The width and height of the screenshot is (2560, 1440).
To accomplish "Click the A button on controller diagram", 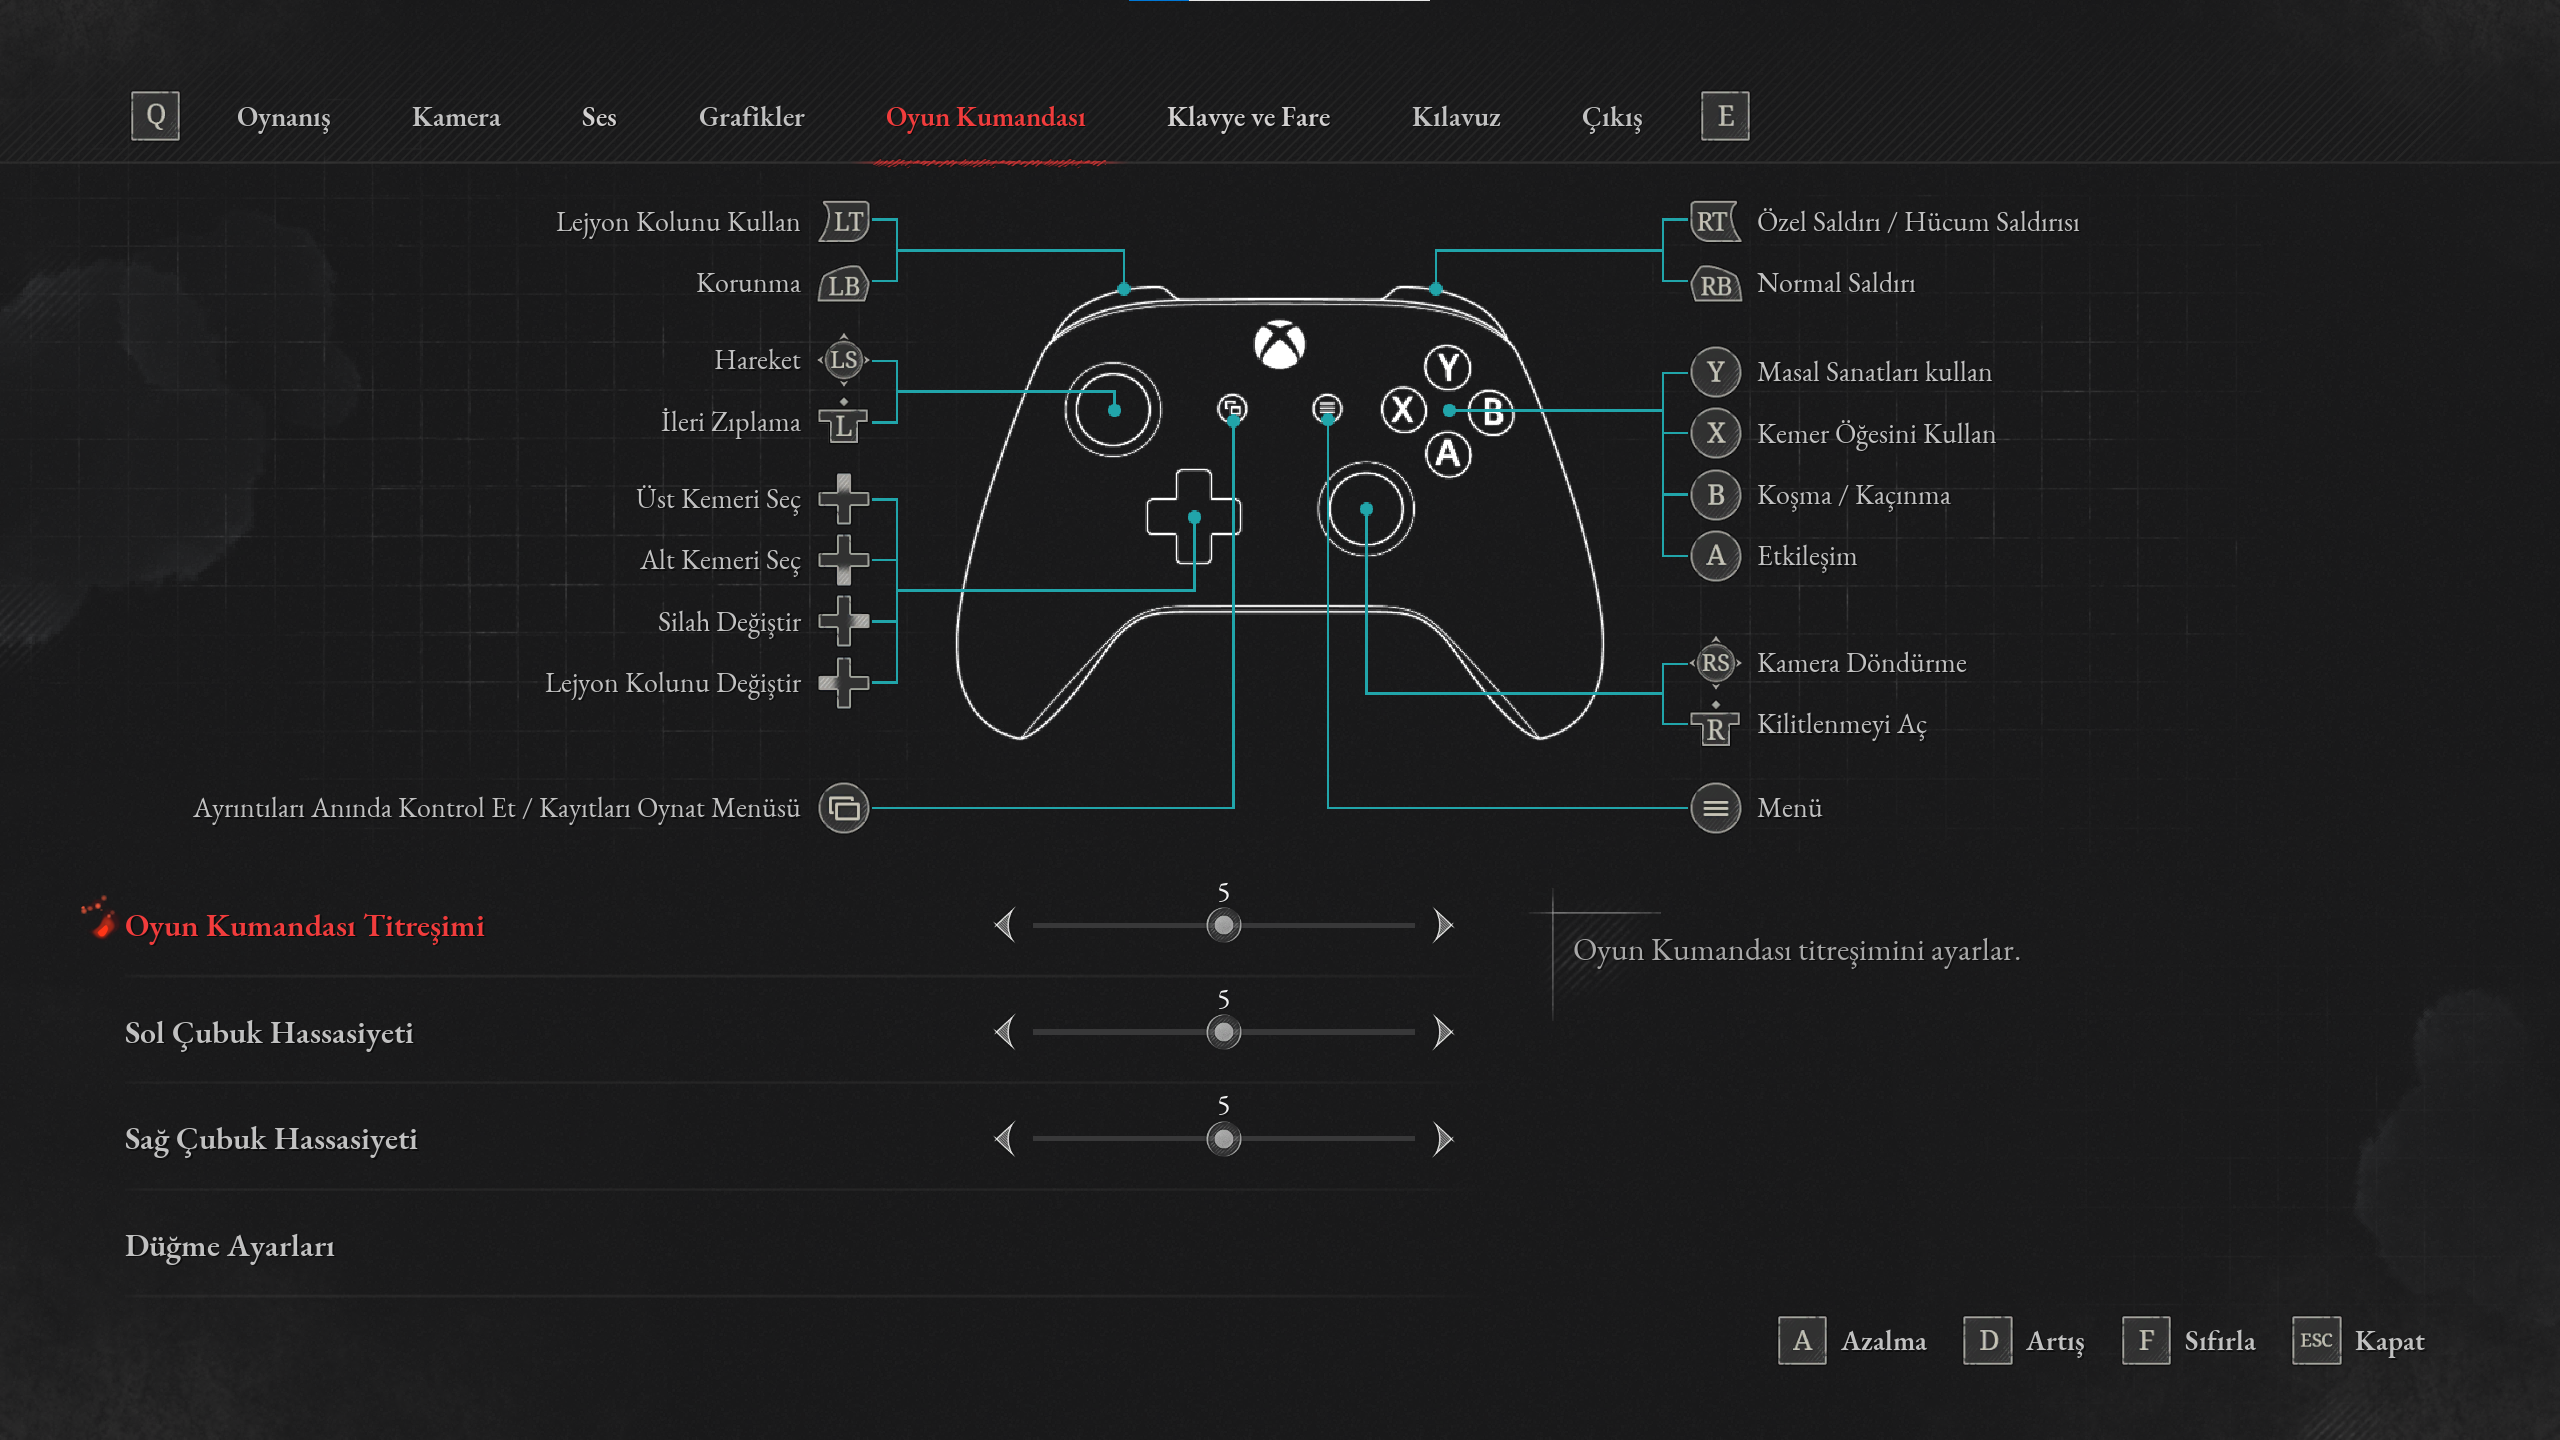I will (1447, 454).
